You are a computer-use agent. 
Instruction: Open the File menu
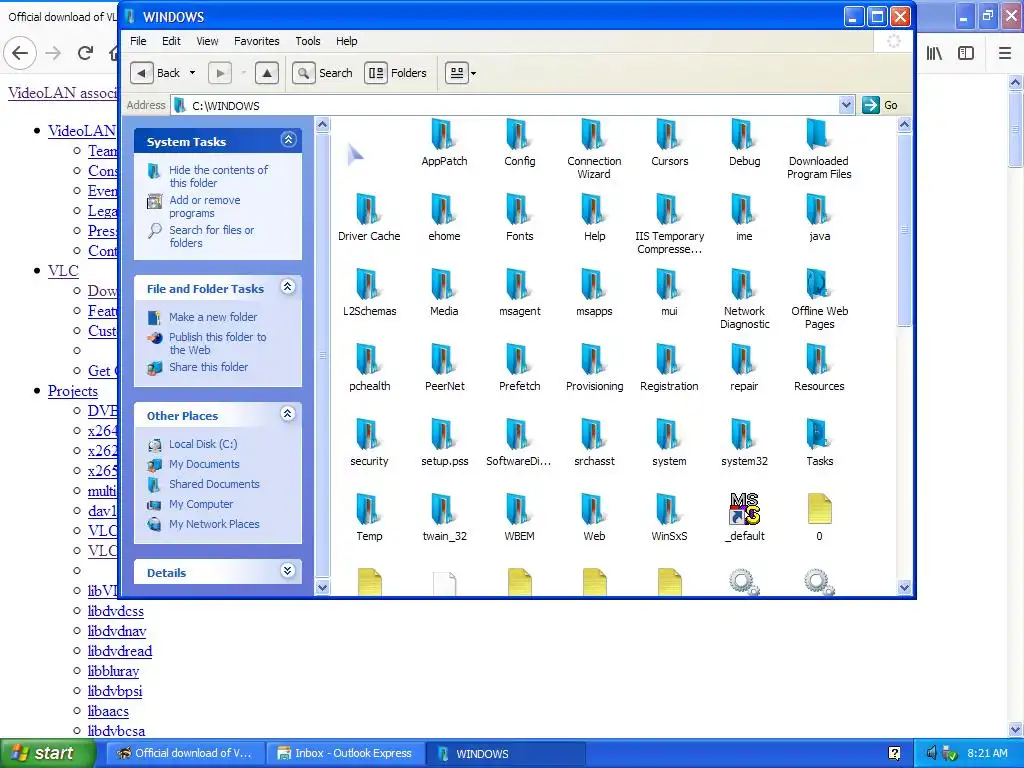point(138,41)
